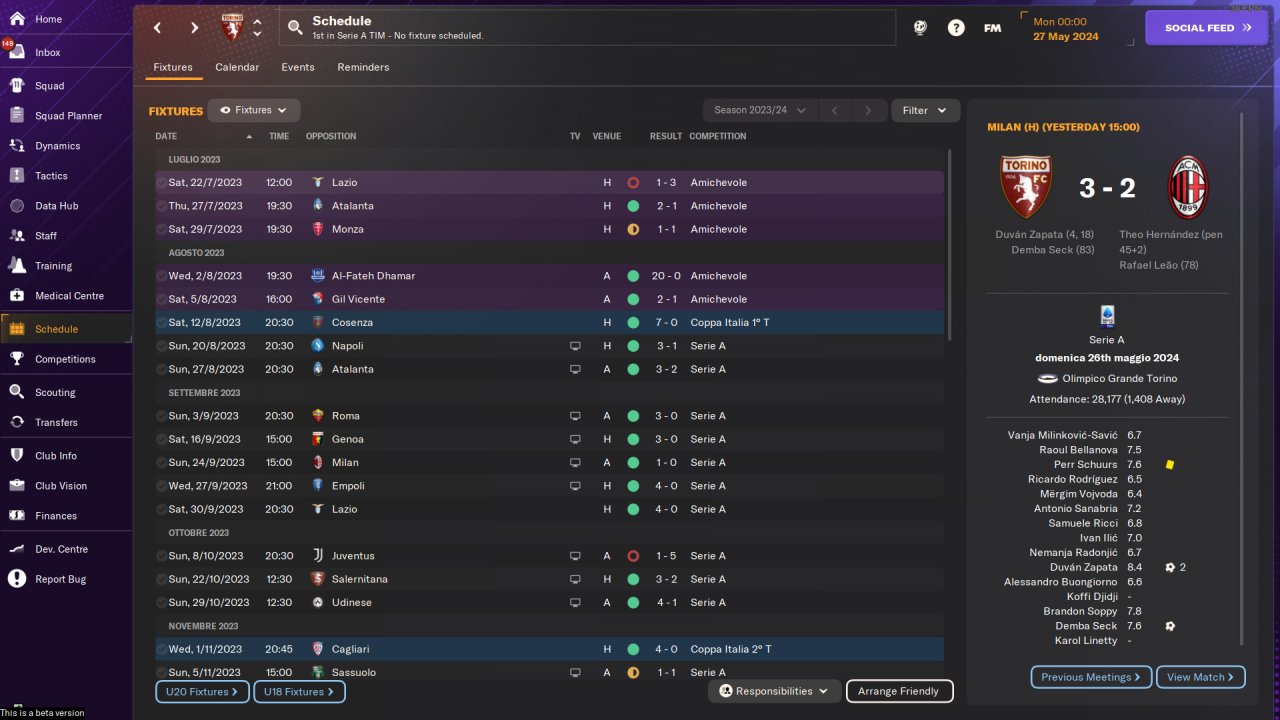
Task: Sort by the Opposition column header
Action: point(331,136)
